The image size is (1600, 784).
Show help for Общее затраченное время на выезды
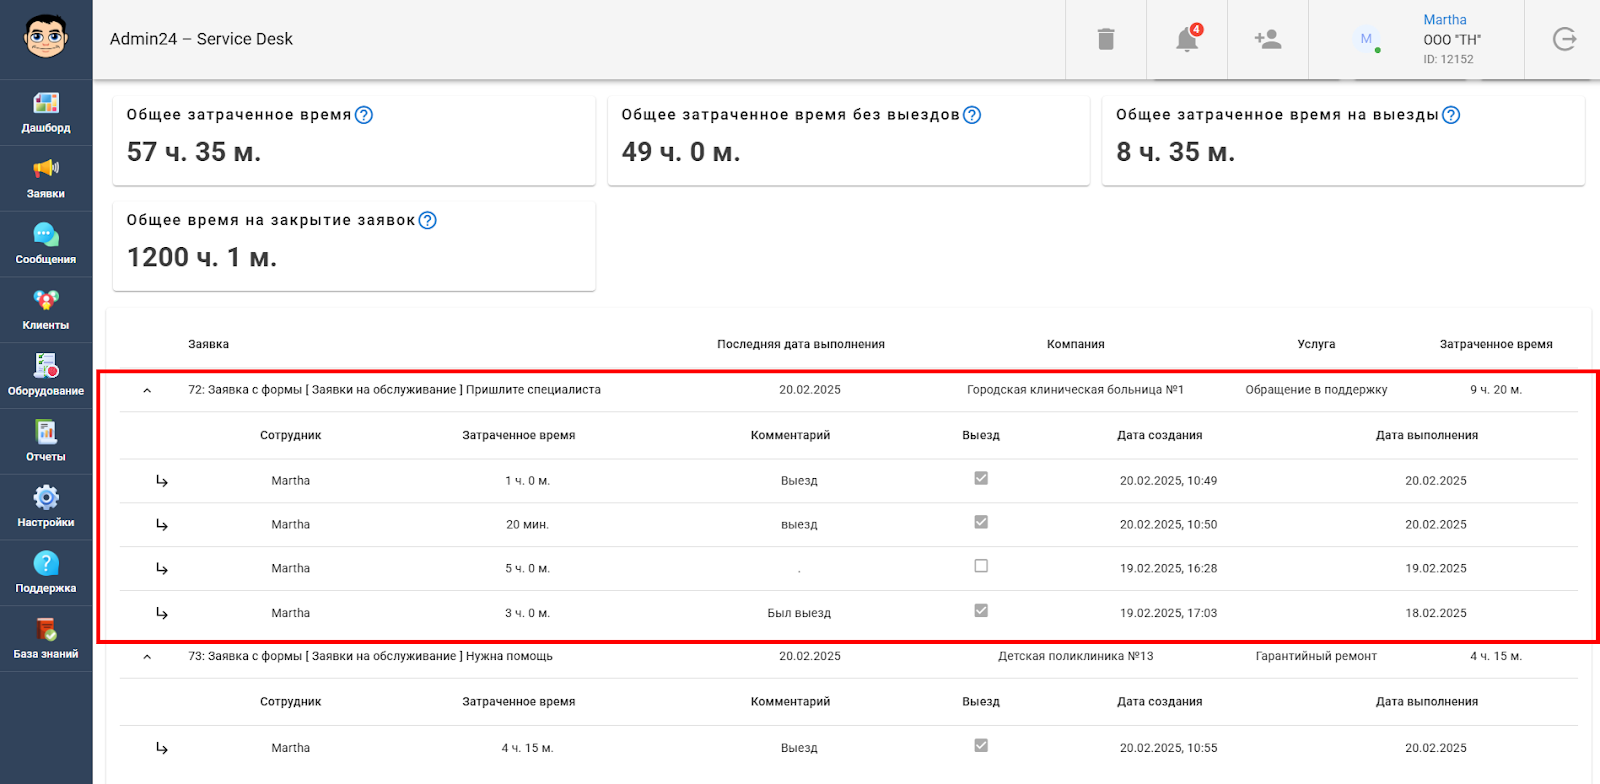(1451, 115)
